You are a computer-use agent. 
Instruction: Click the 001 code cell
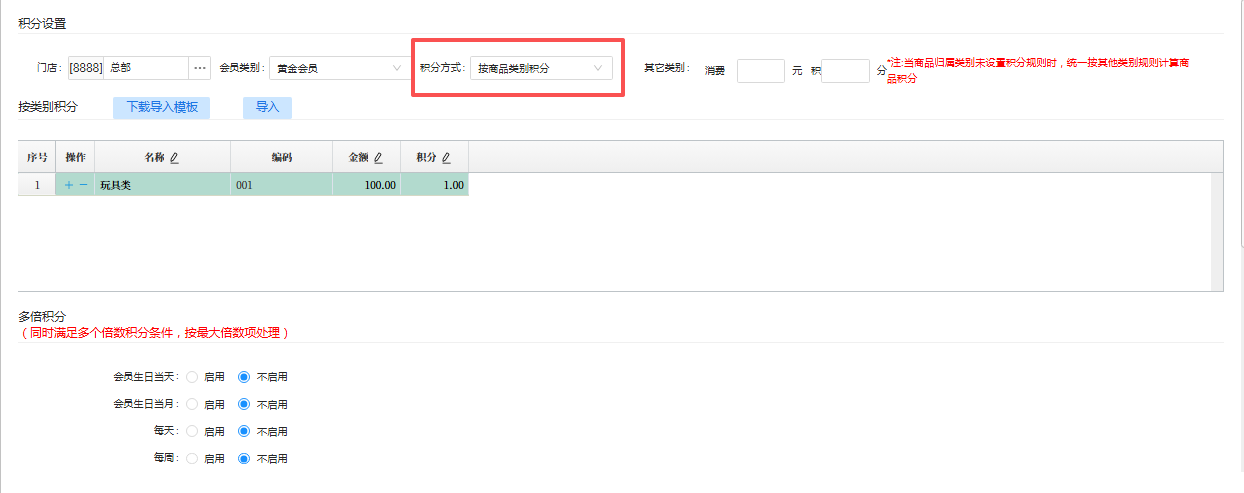[282, 185]
